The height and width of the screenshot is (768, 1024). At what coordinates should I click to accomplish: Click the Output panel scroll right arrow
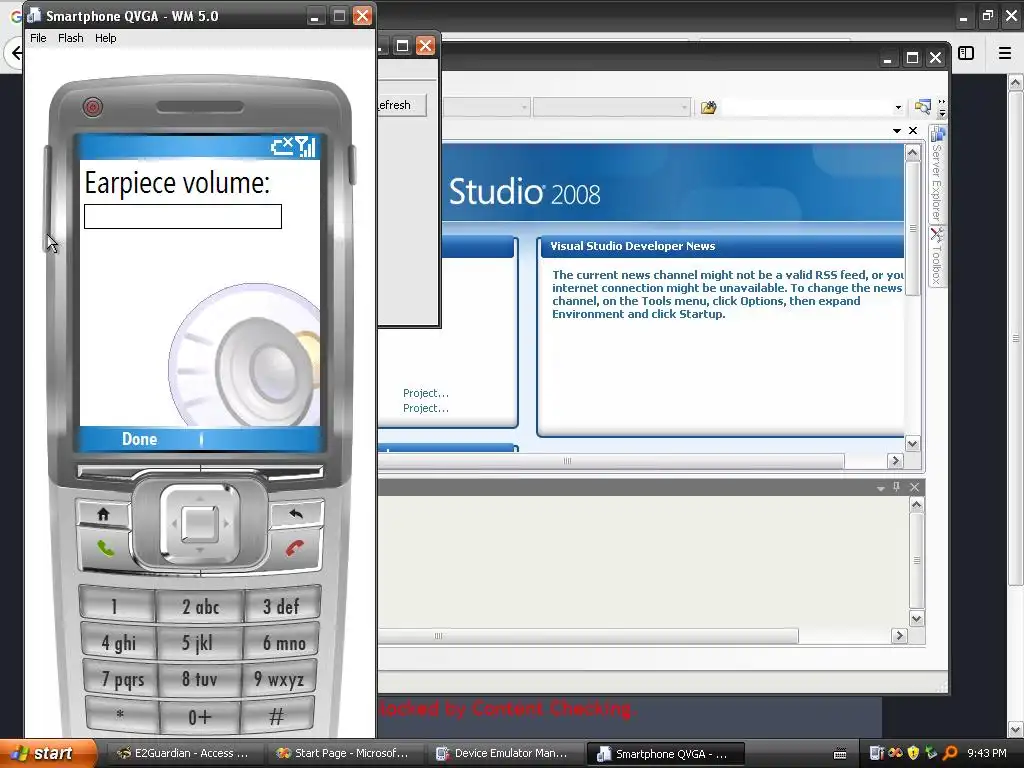pyautogui.click(x=899, y=635)
